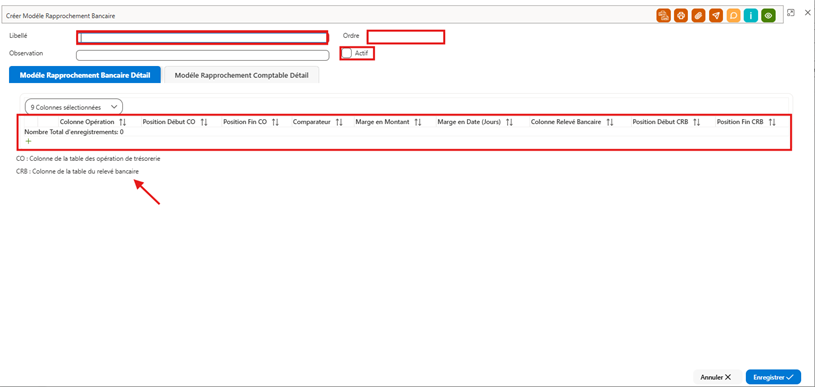Click into the Observation text field
Image resolution: width=815 pixels, height=387 pixels.
[x=203, y=55]
